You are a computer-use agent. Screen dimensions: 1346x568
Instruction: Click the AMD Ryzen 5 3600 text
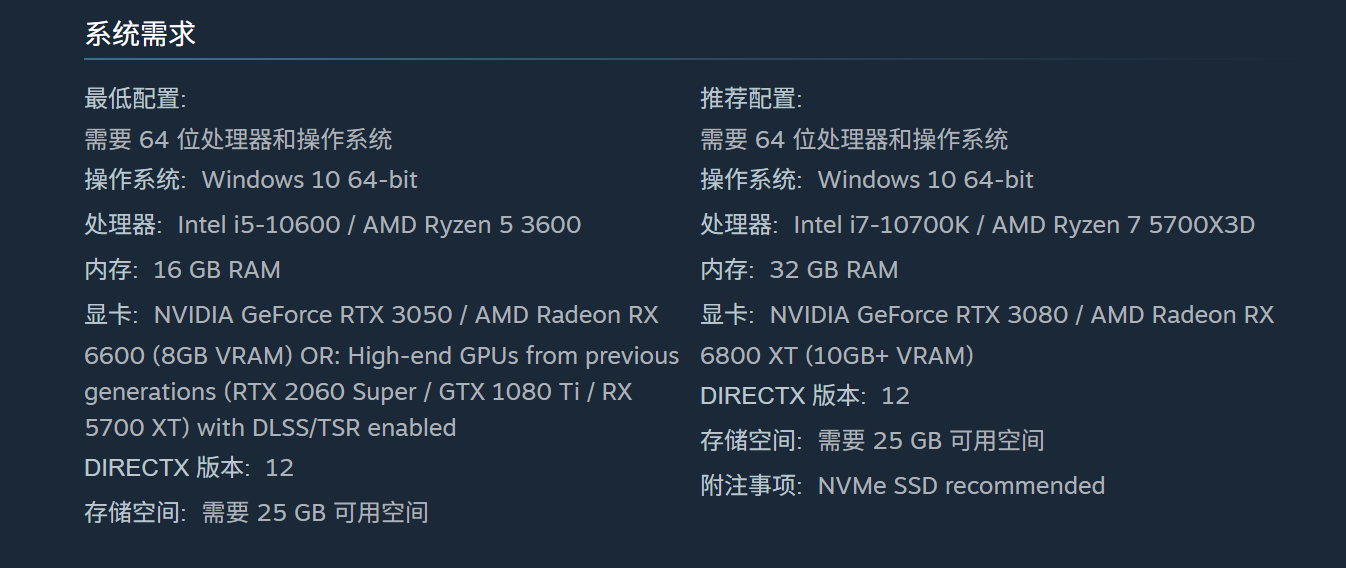tap(472, 225)
